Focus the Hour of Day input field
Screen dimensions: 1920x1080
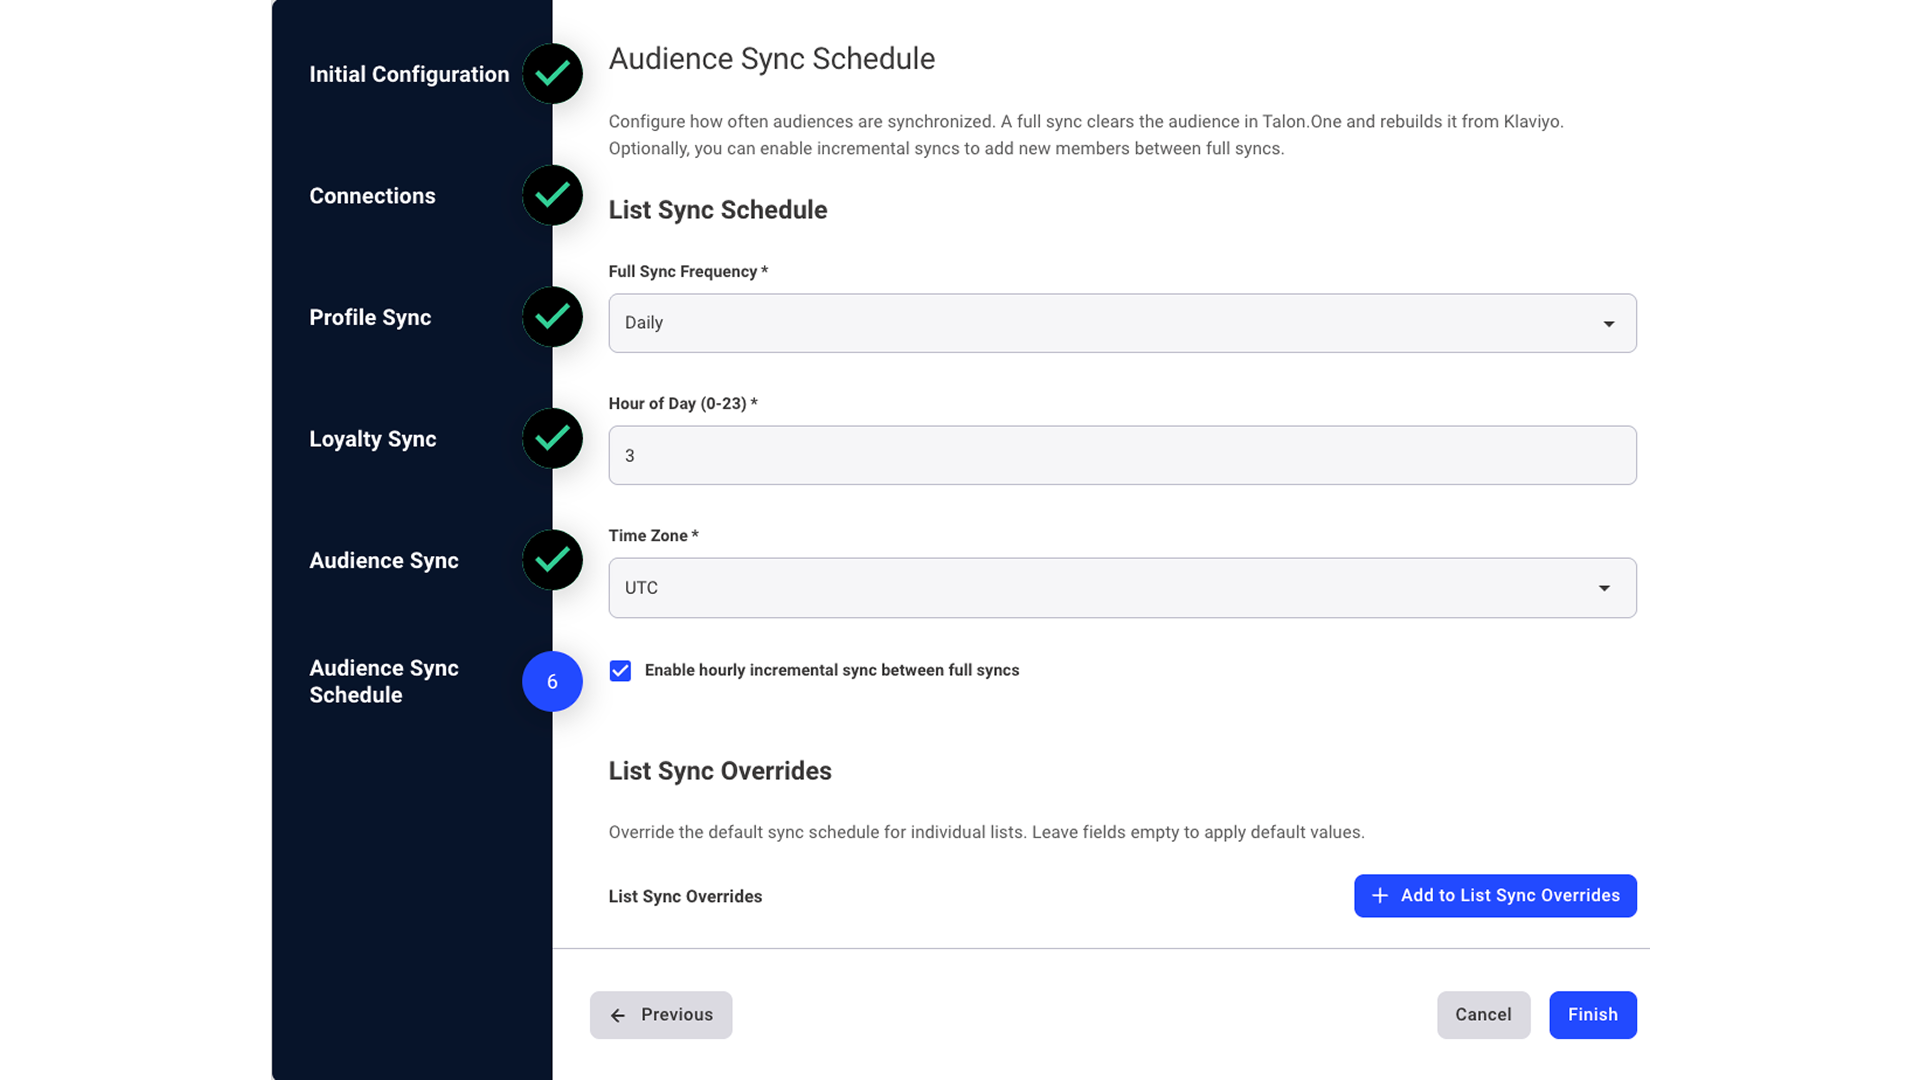pos(1122,456)
